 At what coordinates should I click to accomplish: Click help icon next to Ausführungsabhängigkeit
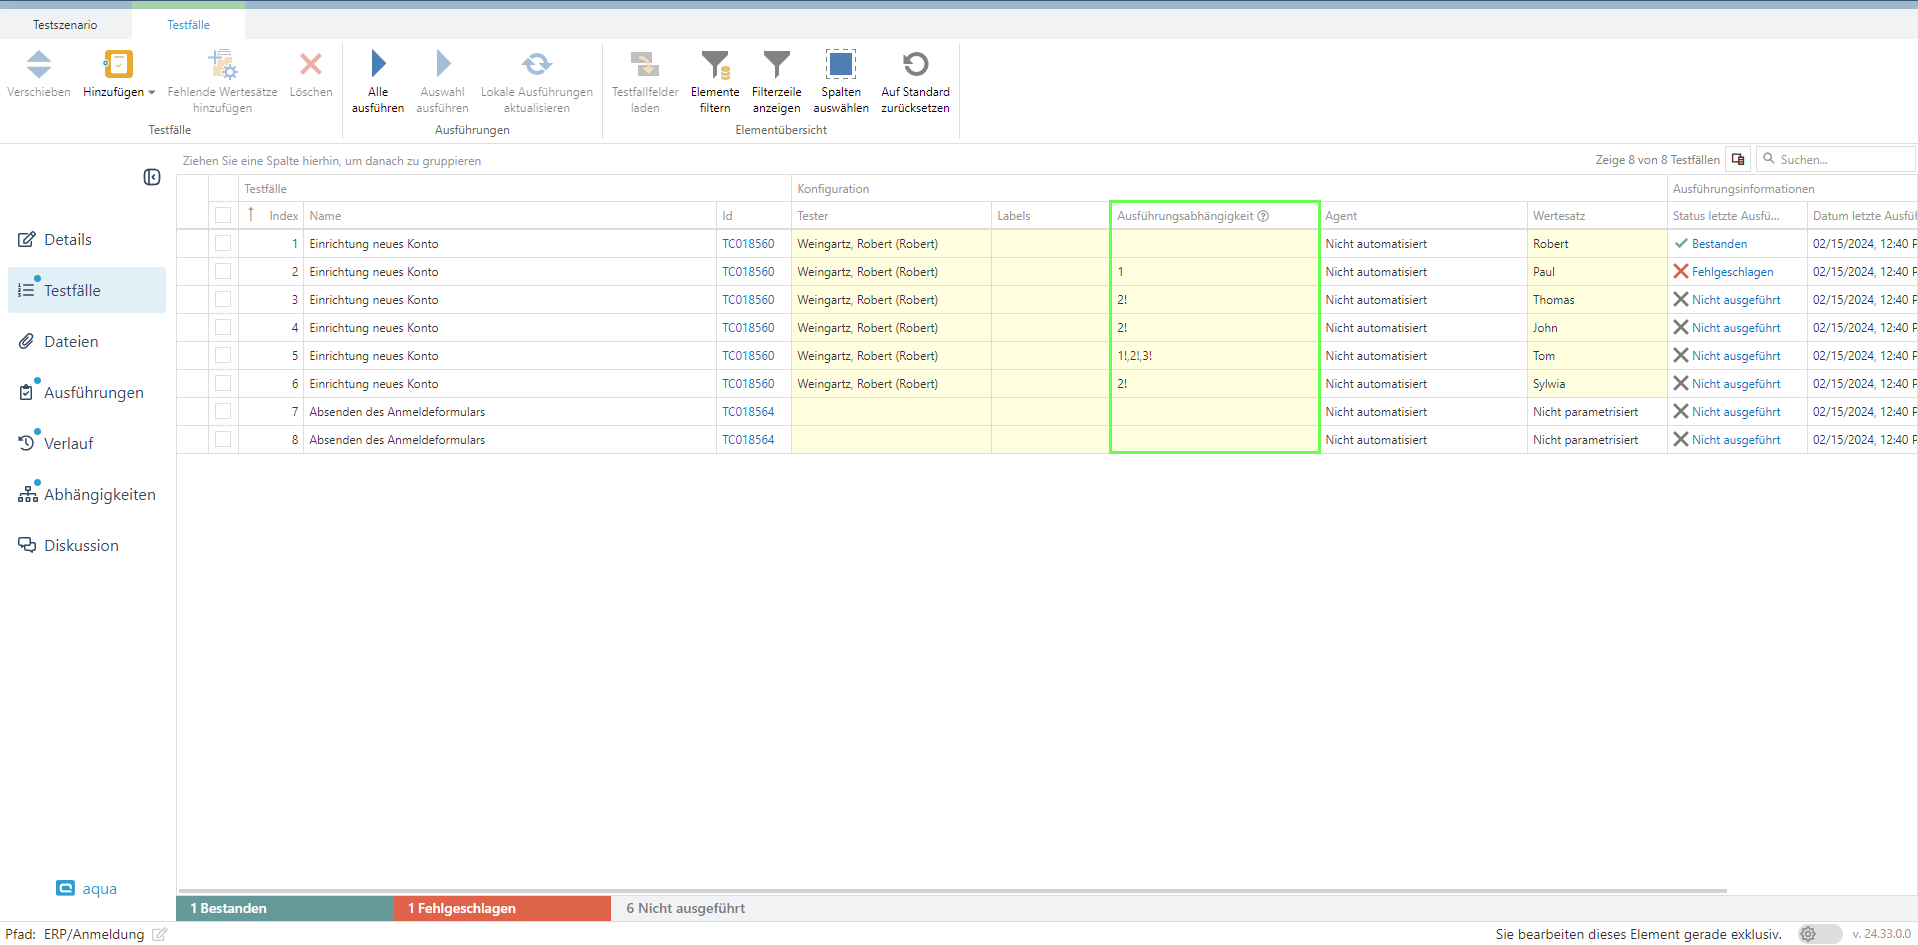[1263, 216]
